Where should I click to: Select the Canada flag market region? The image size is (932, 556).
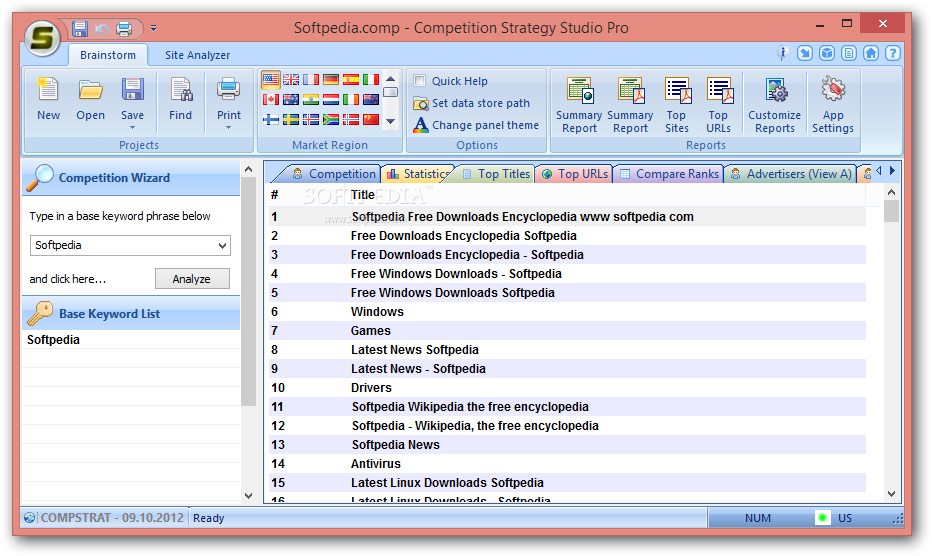271,100
